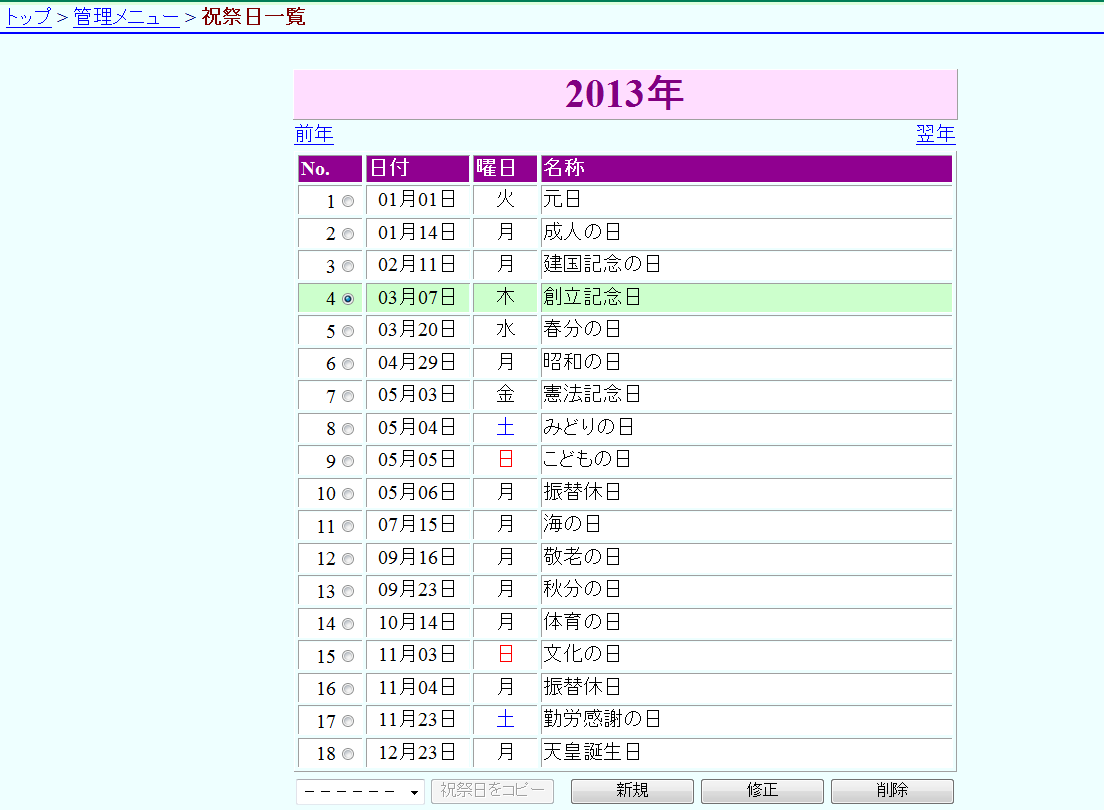This screenshot has width=1104, height=810.
Task: Click name cell 天皇誕生日
Action: click(x=746, y=752)
